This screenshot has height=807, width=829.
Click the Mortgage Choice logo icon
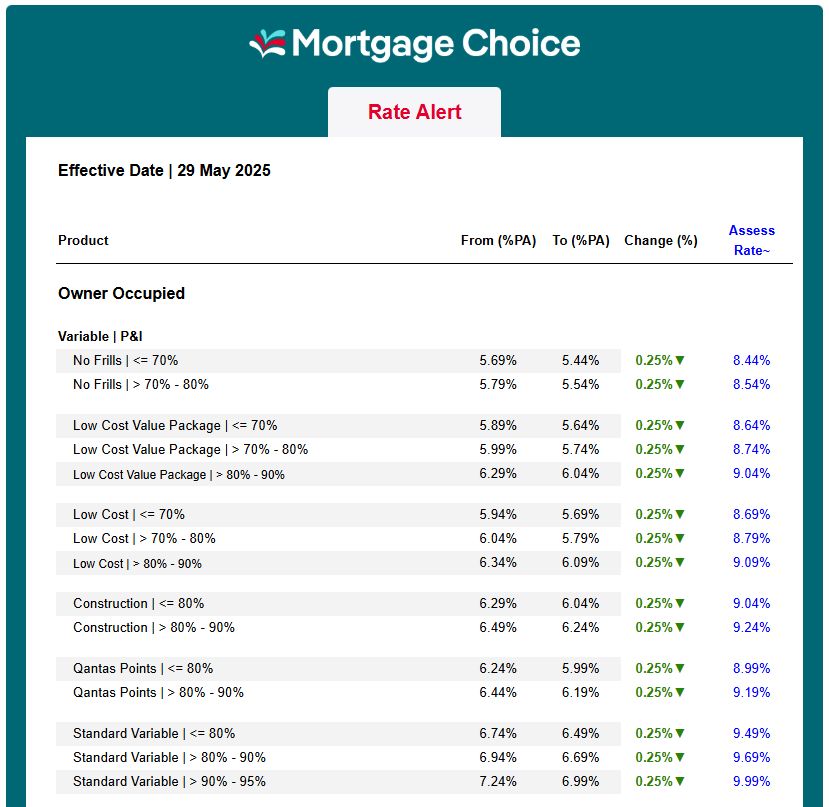pos(267,43)
